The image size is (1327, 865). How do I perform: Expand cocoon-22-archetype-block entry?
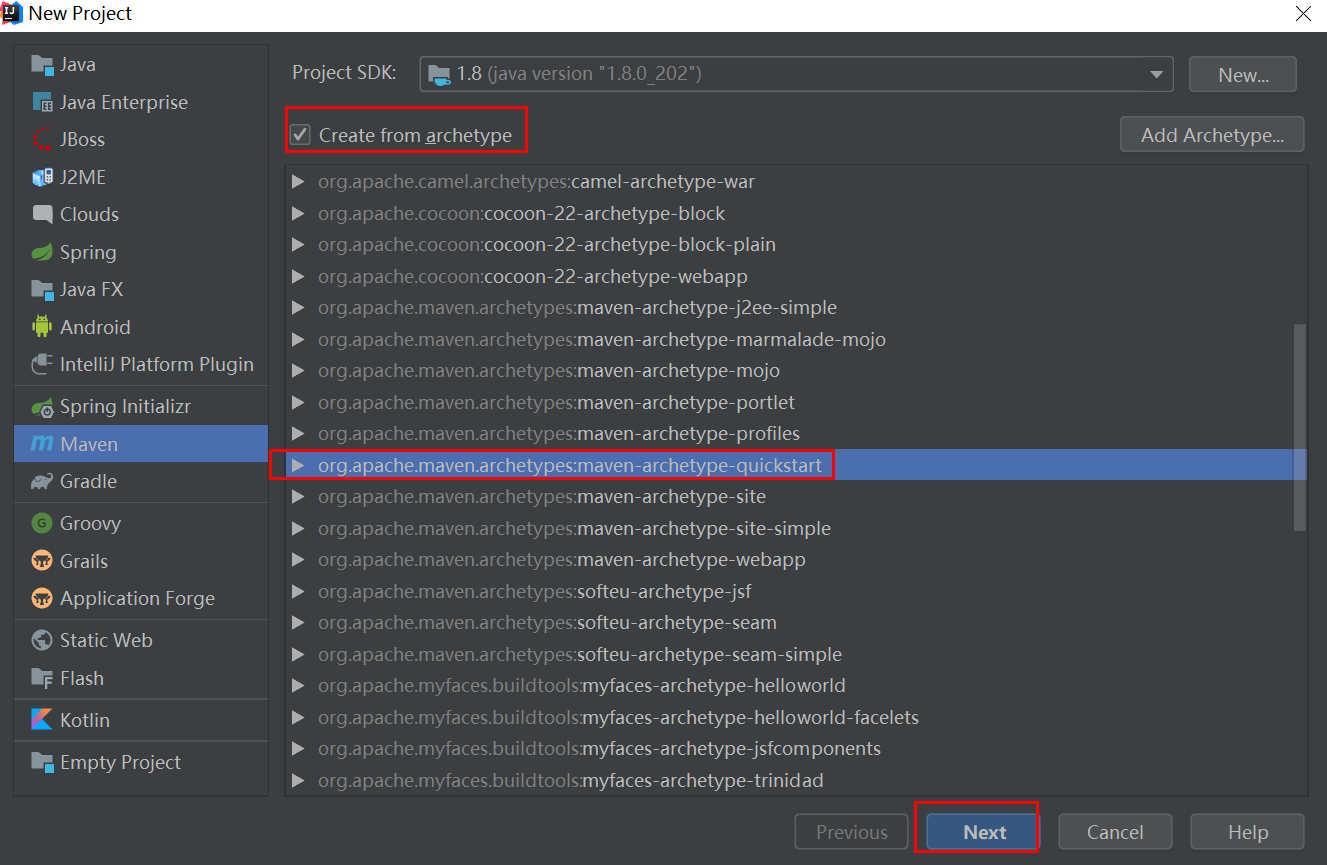tap(297, 214)
